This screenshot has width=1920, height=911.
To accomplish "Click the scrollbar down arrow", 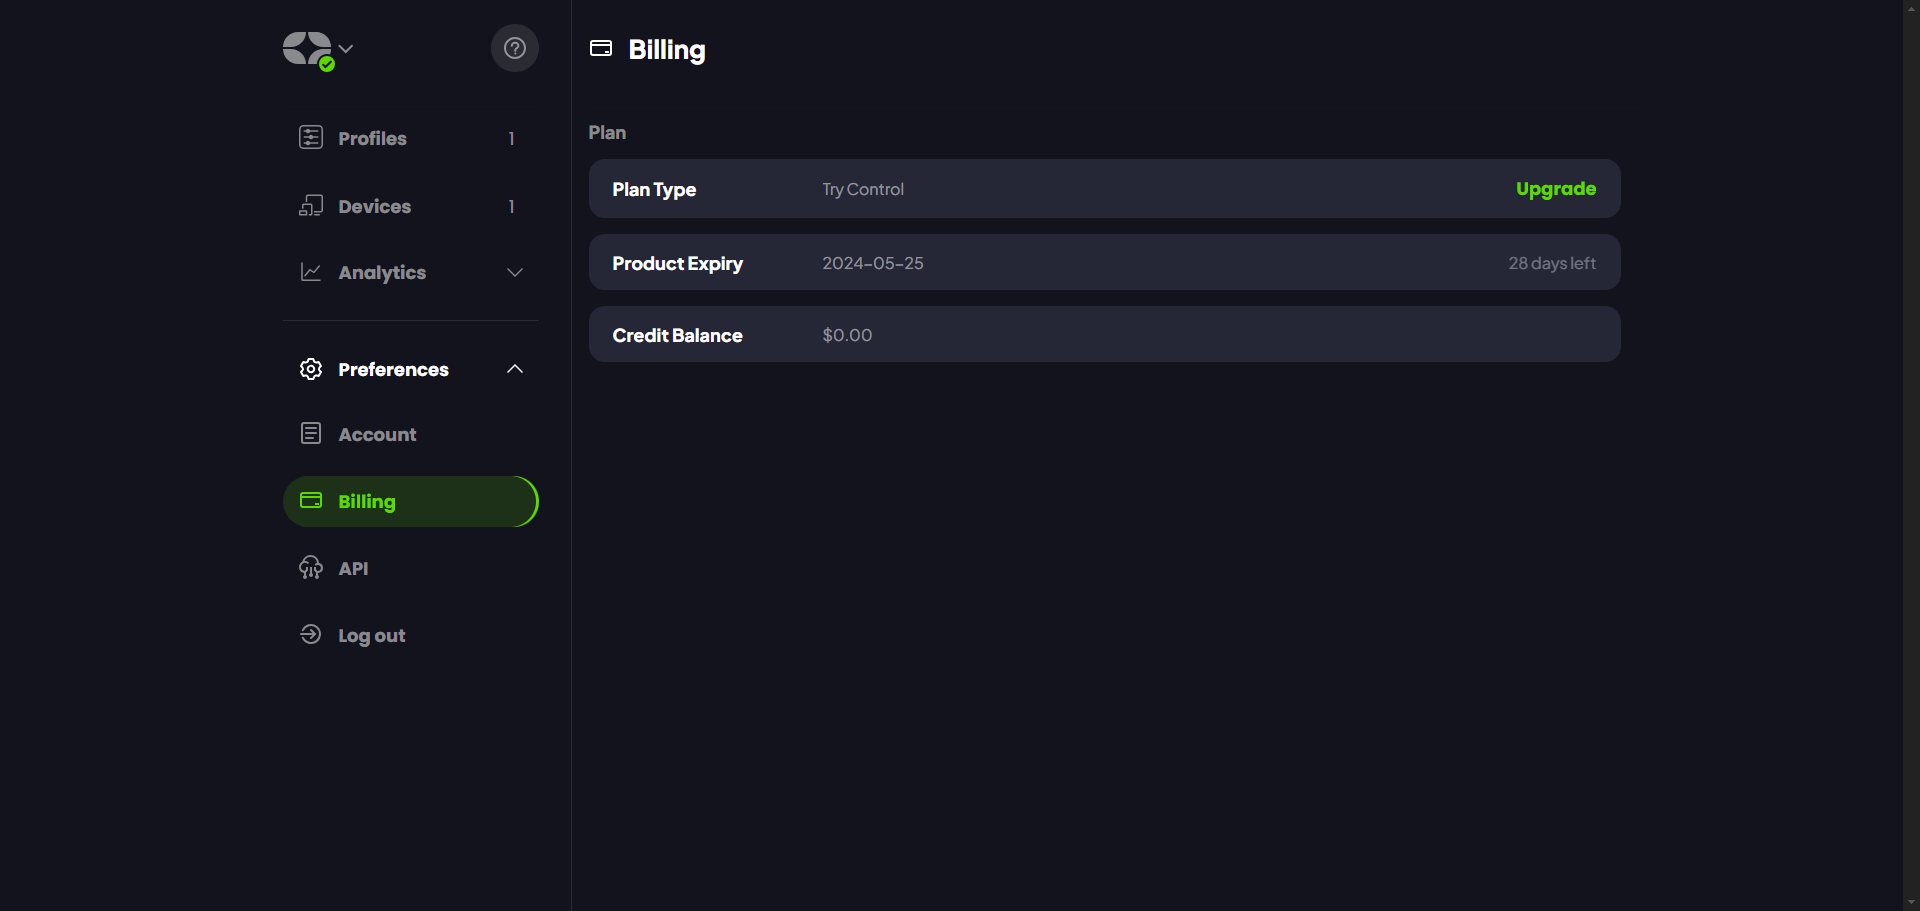I will coord(1911,902).
